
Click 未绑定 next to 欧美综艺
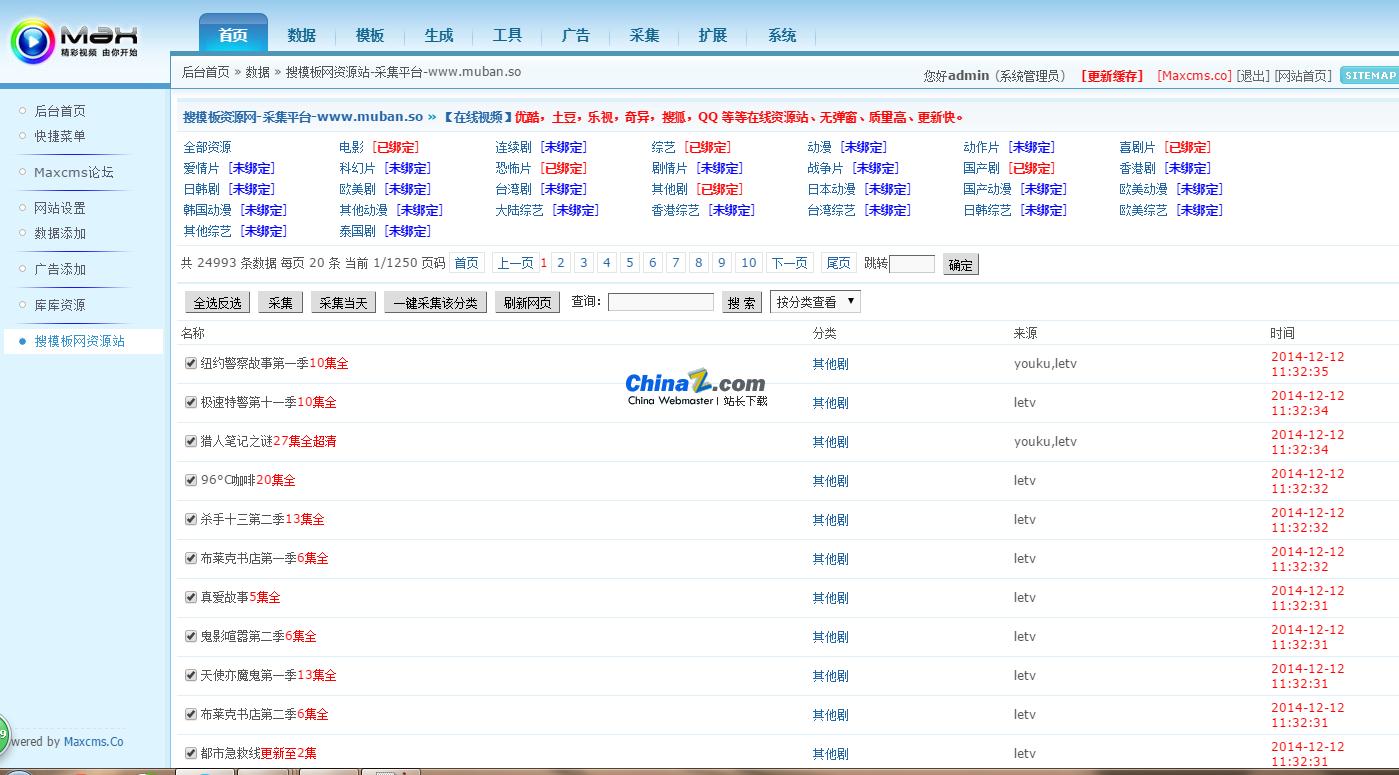[x=1200, y=210]
